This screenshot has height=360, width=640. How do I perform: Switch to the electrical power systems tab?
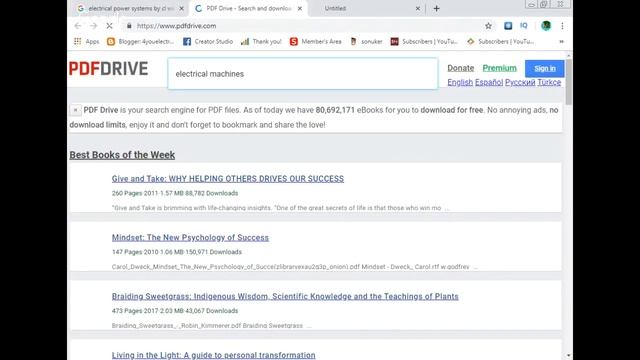pyautogui.click(x=131, y=9)
